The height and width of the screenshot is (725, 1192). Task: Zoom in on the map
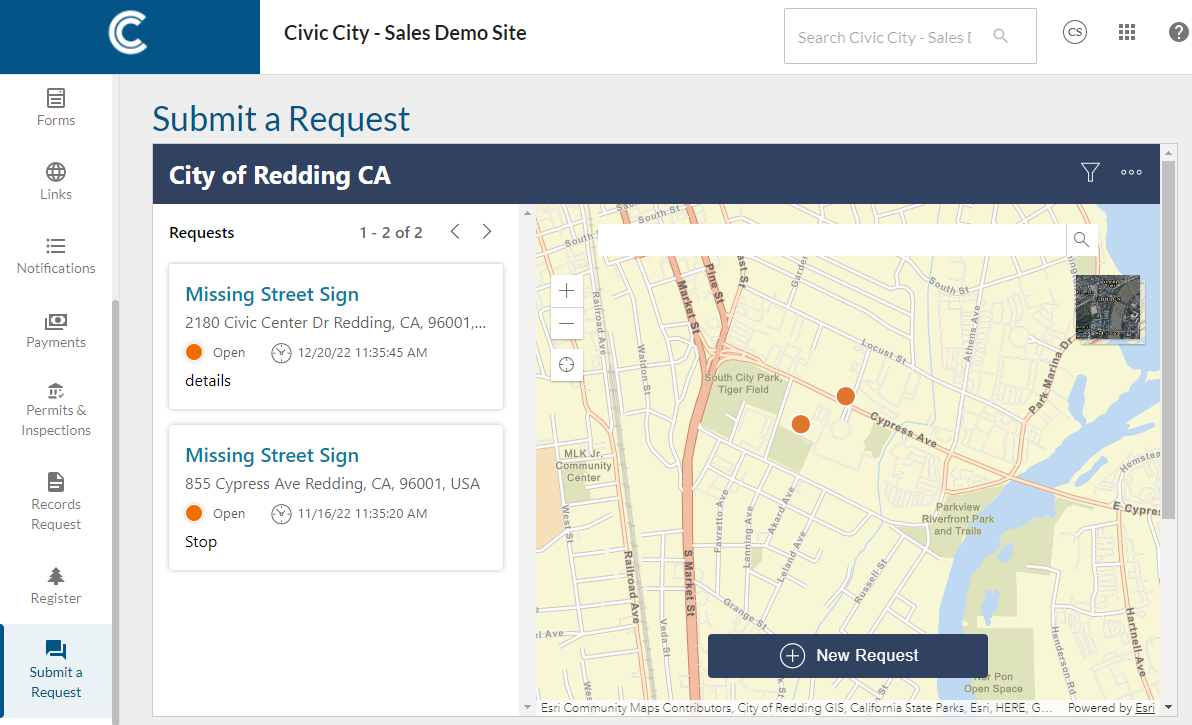coord(566,290)
